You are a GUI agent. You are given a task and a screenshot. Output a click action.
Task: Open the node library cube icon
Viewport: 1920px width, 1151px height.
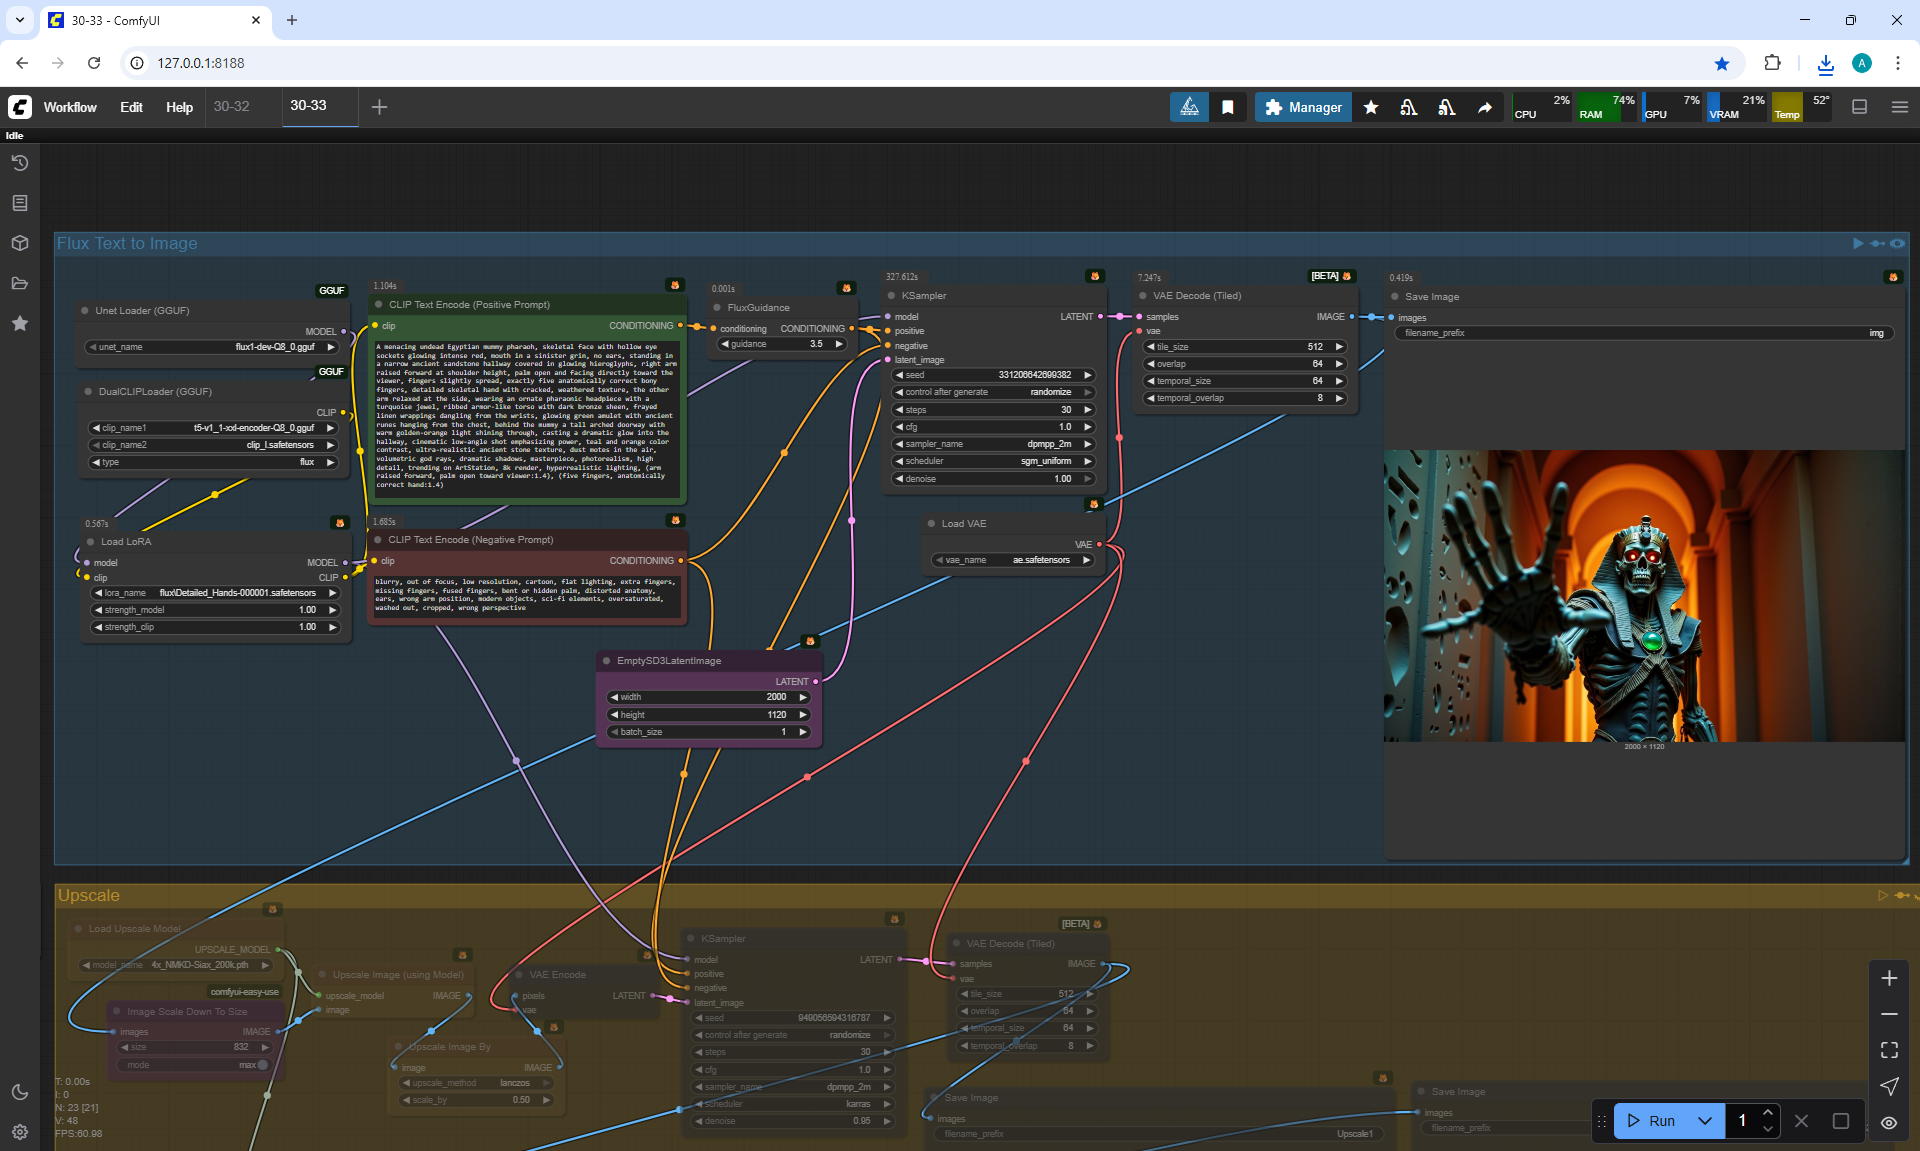click(20, 243)
